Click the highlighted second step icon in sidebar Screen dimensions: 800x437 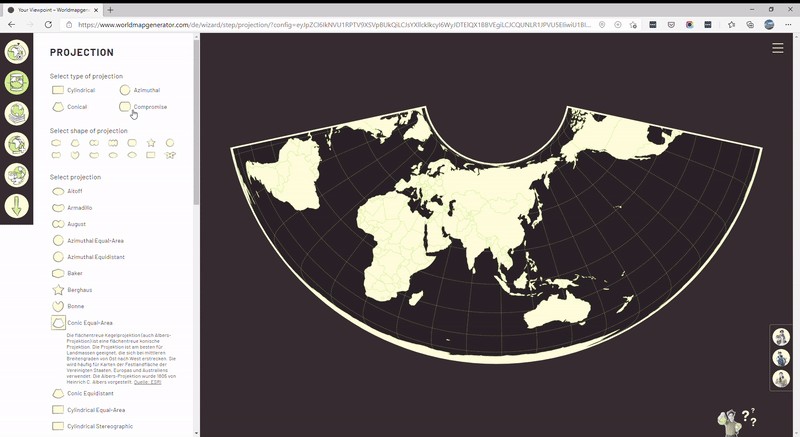(x=17, y=82)
